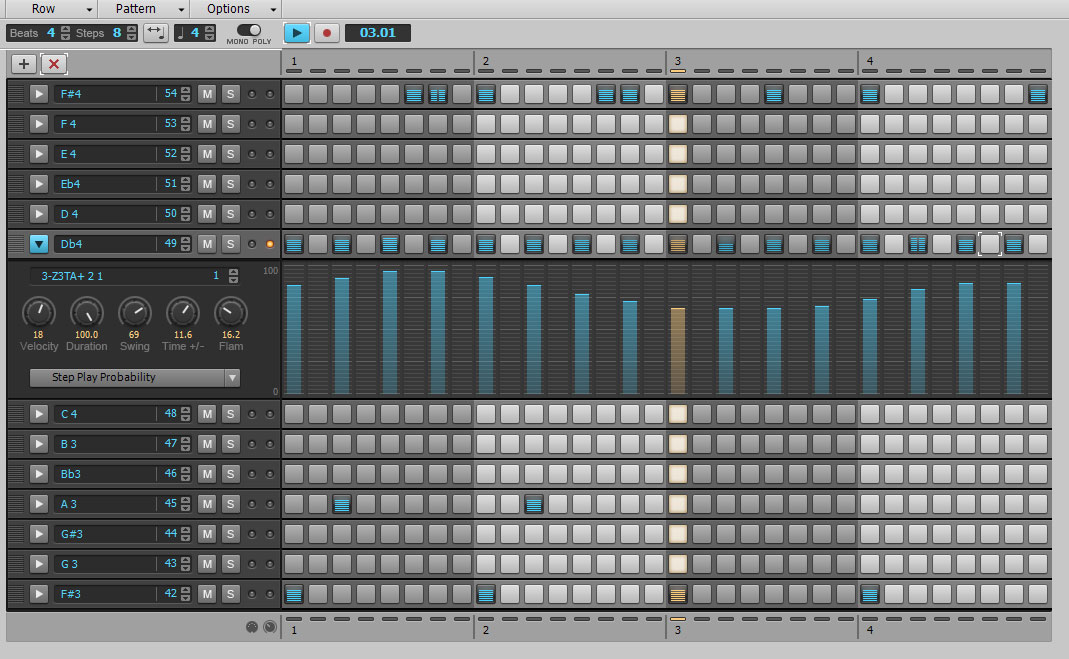Click beat 4 marker in bottom ruler
Viewport: 1069px width, 659px height.
[869, 630]
